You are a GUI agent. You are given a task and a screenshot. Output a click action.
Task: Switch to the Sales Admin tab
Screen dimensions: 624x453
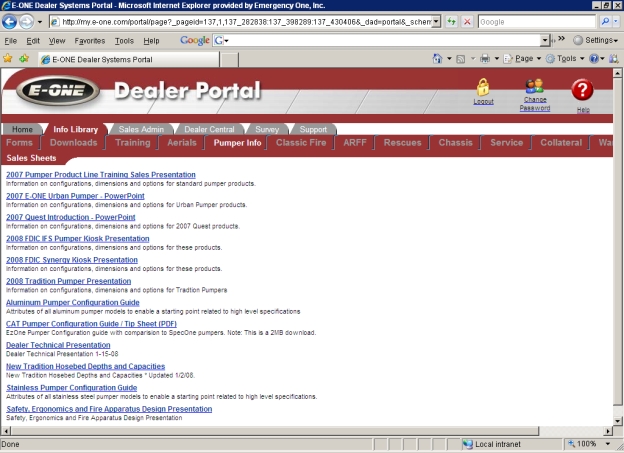coord(141,129)
